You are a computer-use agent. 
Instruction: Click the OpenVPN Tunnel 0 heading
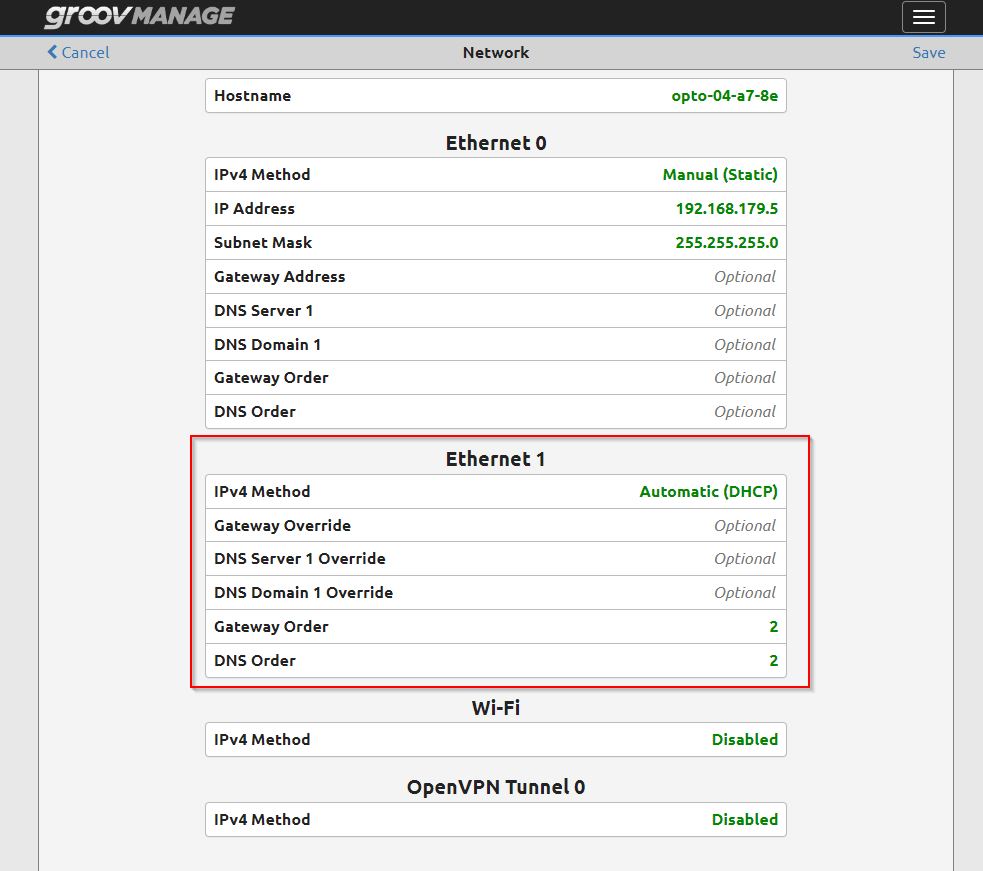pyautogui.click(x=496, y=787)
